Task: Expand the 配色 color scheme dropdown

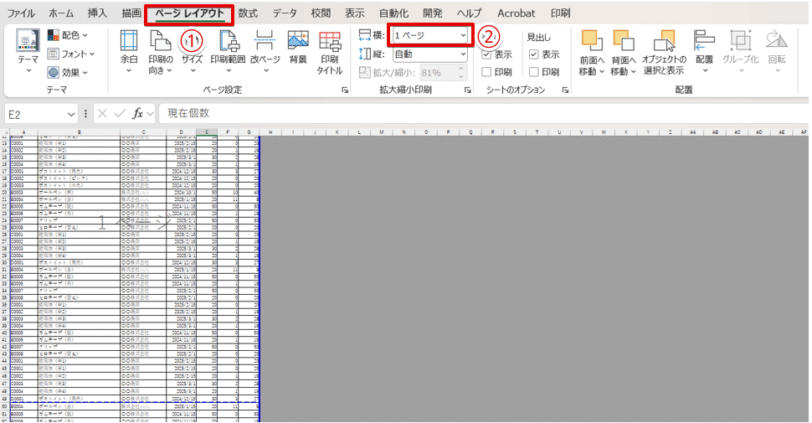Action: (x=67, y=35)
